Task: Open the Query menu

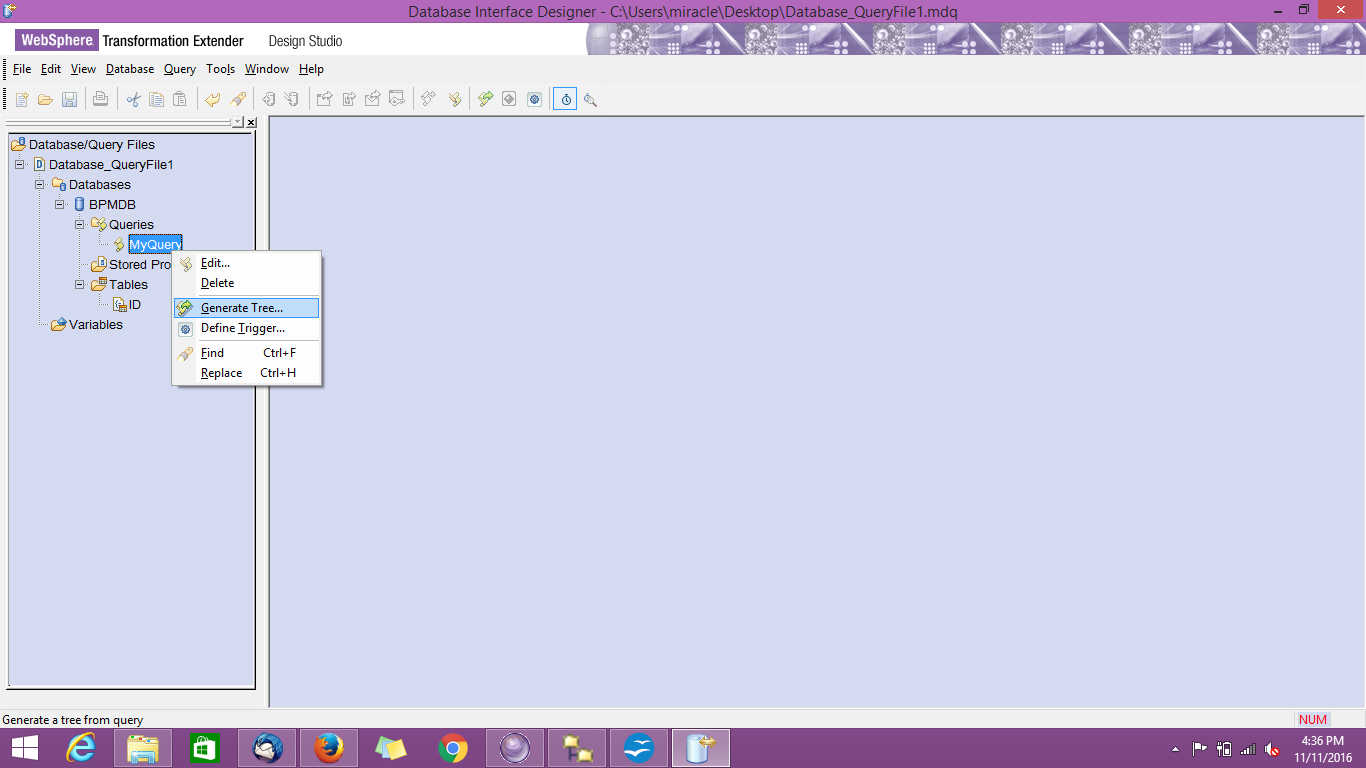Action: point(180,69)
